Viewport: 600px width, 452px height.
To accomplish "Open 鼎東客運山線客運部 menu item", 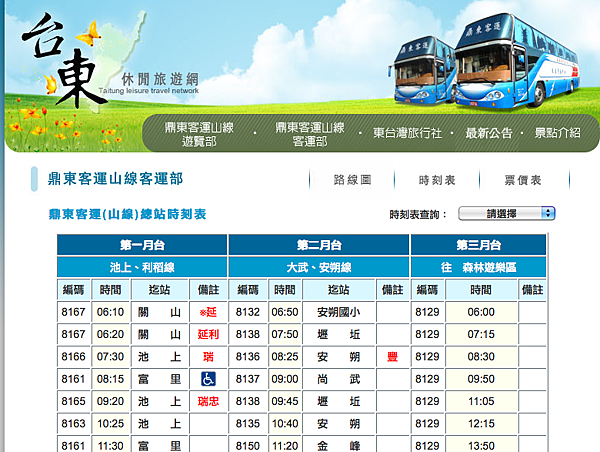I will [310, 134].
